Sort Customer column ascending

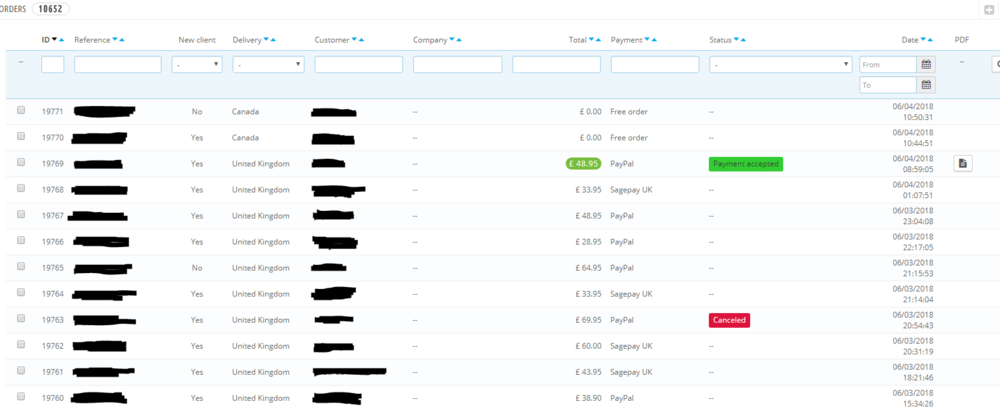(361, 40)
